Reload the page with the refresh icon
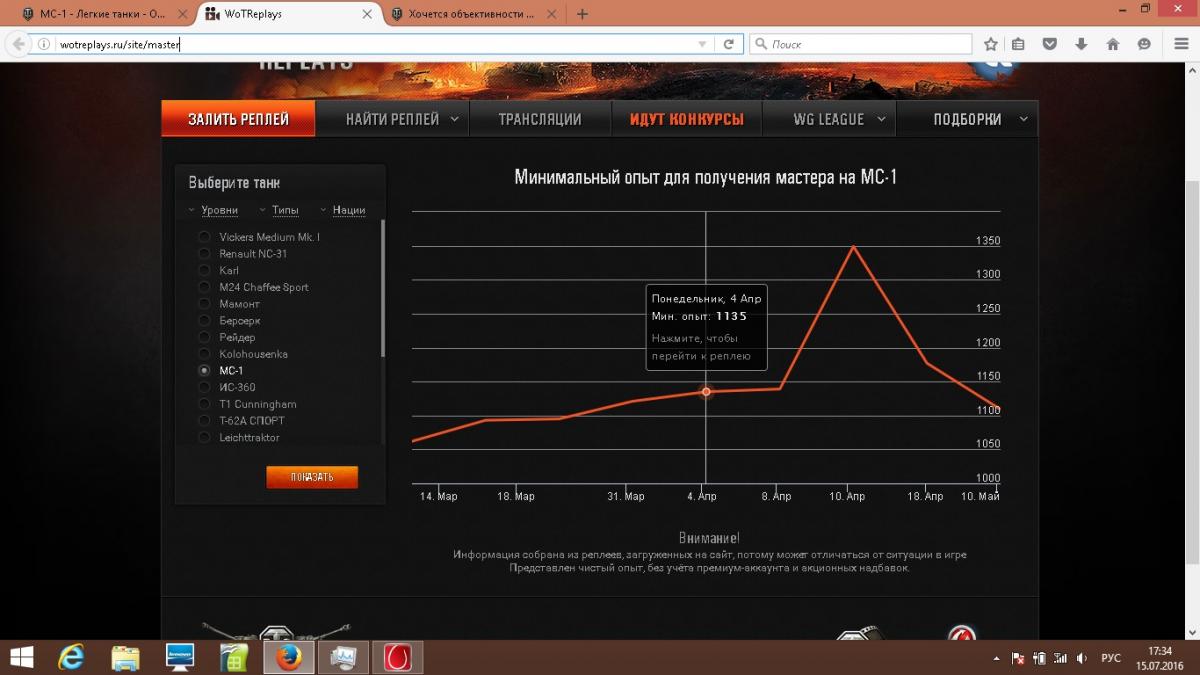 tap(729, 44)
